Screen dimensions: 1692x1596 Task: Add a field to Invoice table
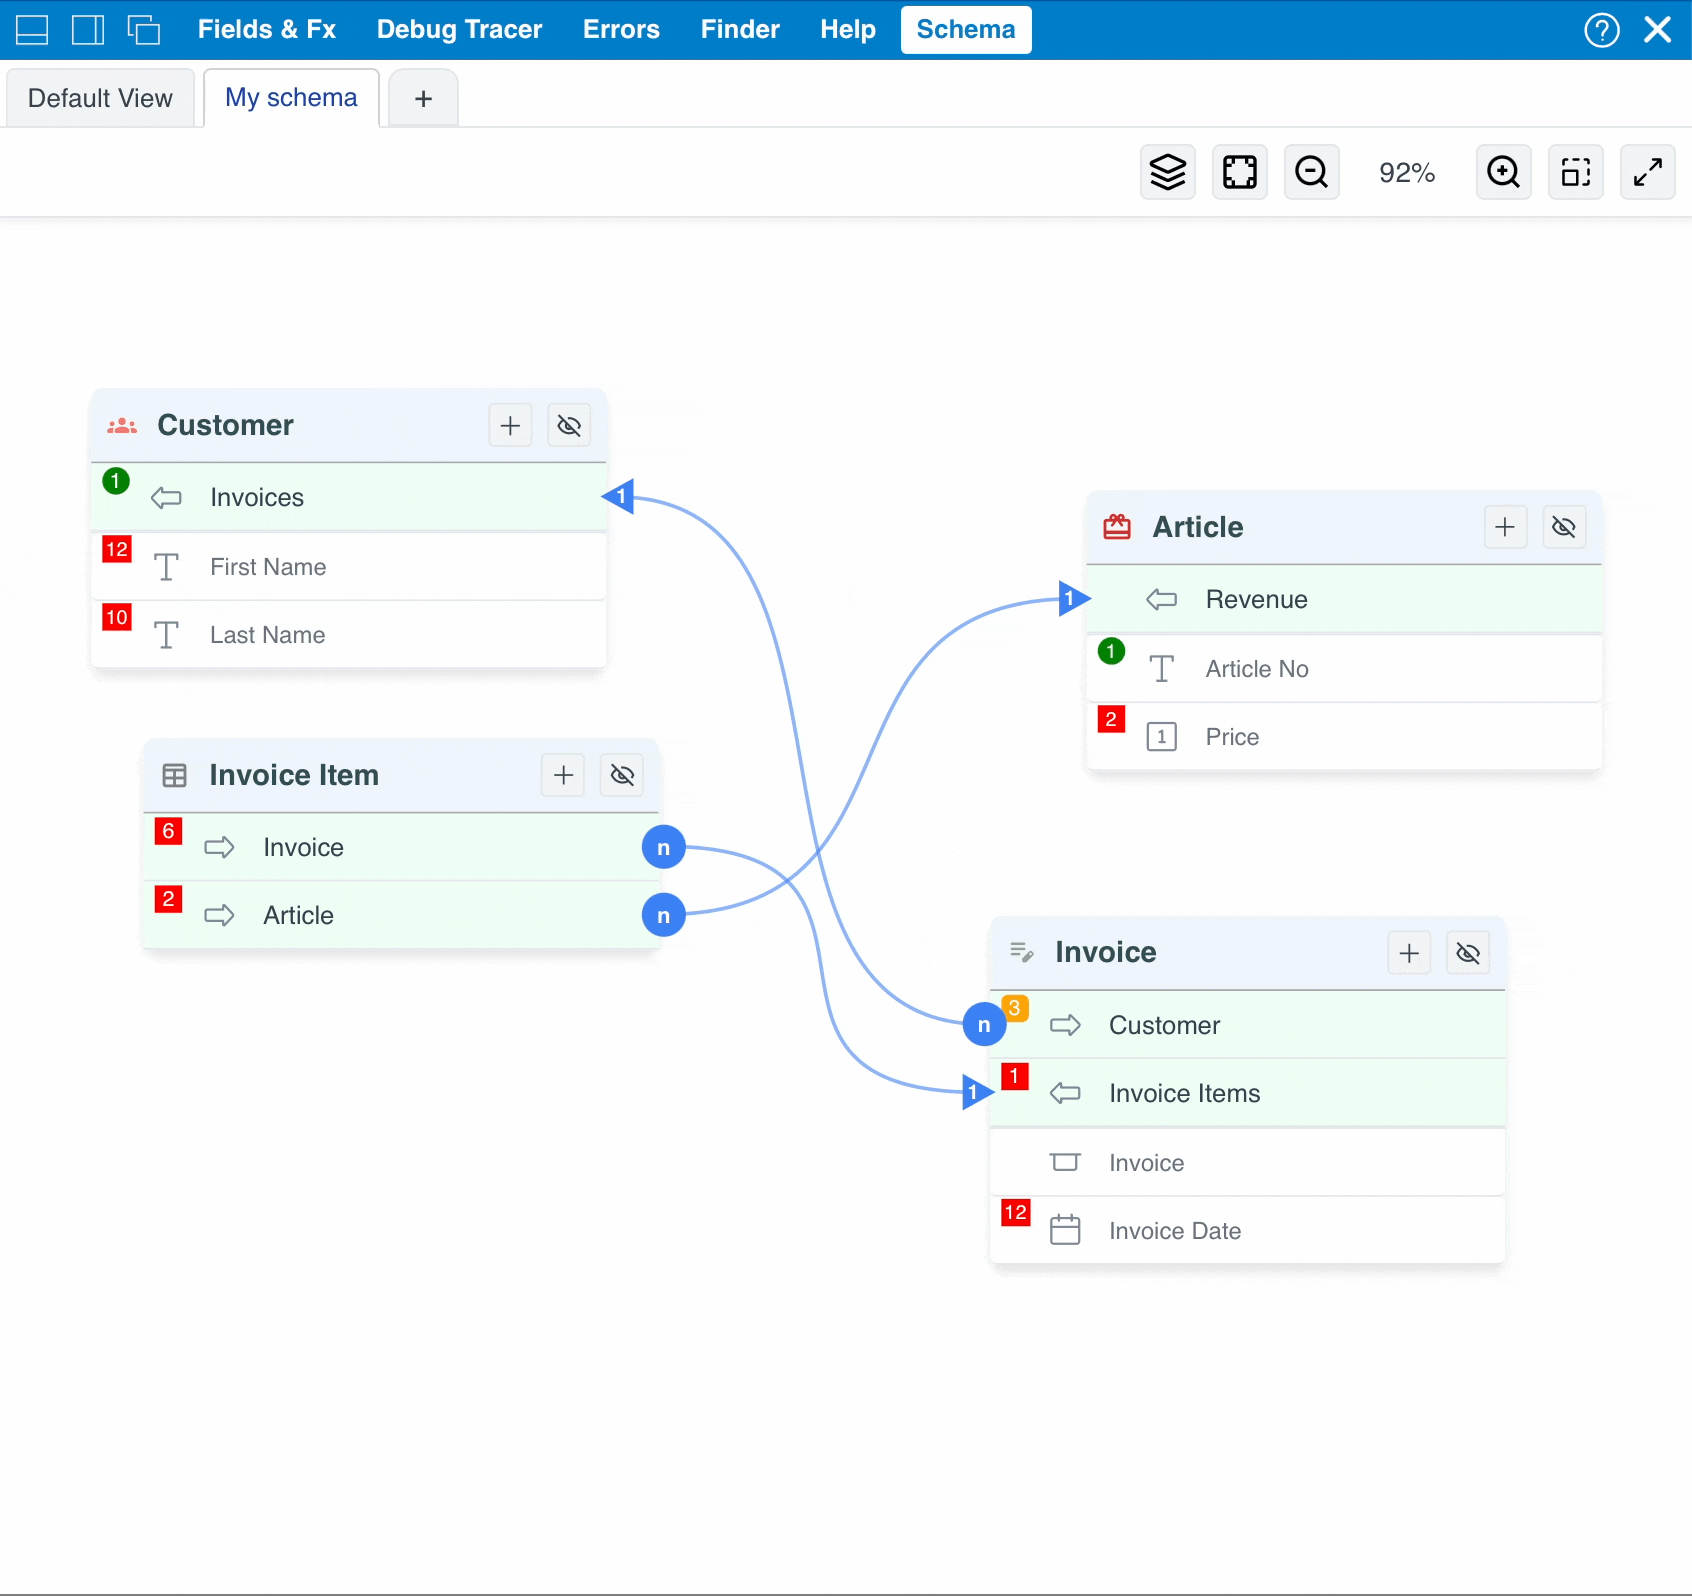(x=1409, y=953)
